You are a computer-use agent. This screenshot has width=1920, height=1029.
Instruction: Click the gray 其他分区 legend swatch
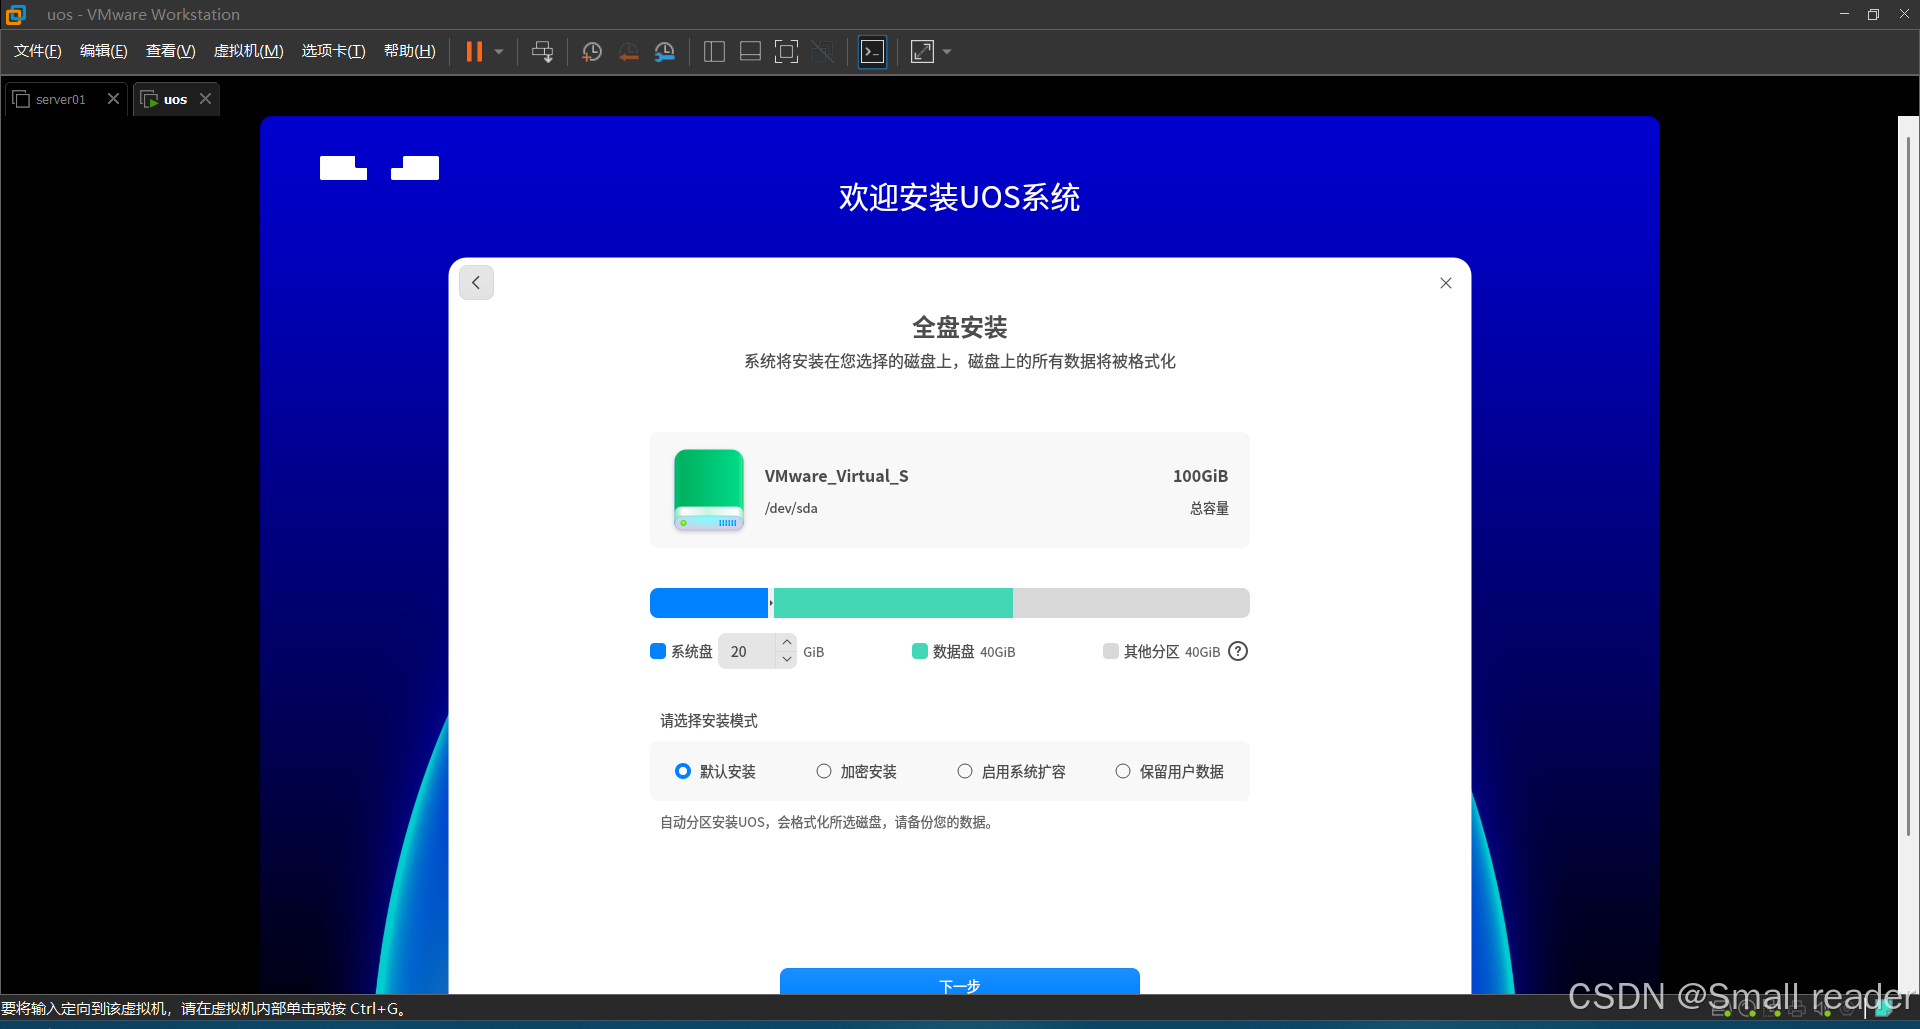pos(1110,651)
